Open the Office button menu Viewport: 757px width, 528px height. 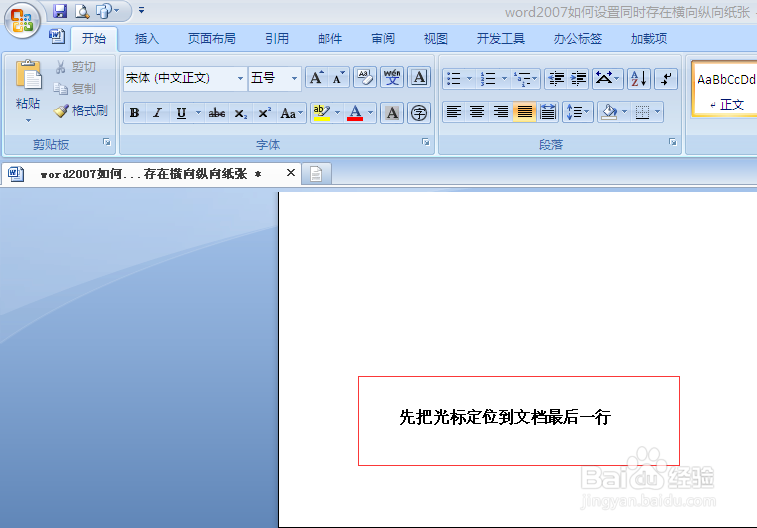click(x=22, y=20)
